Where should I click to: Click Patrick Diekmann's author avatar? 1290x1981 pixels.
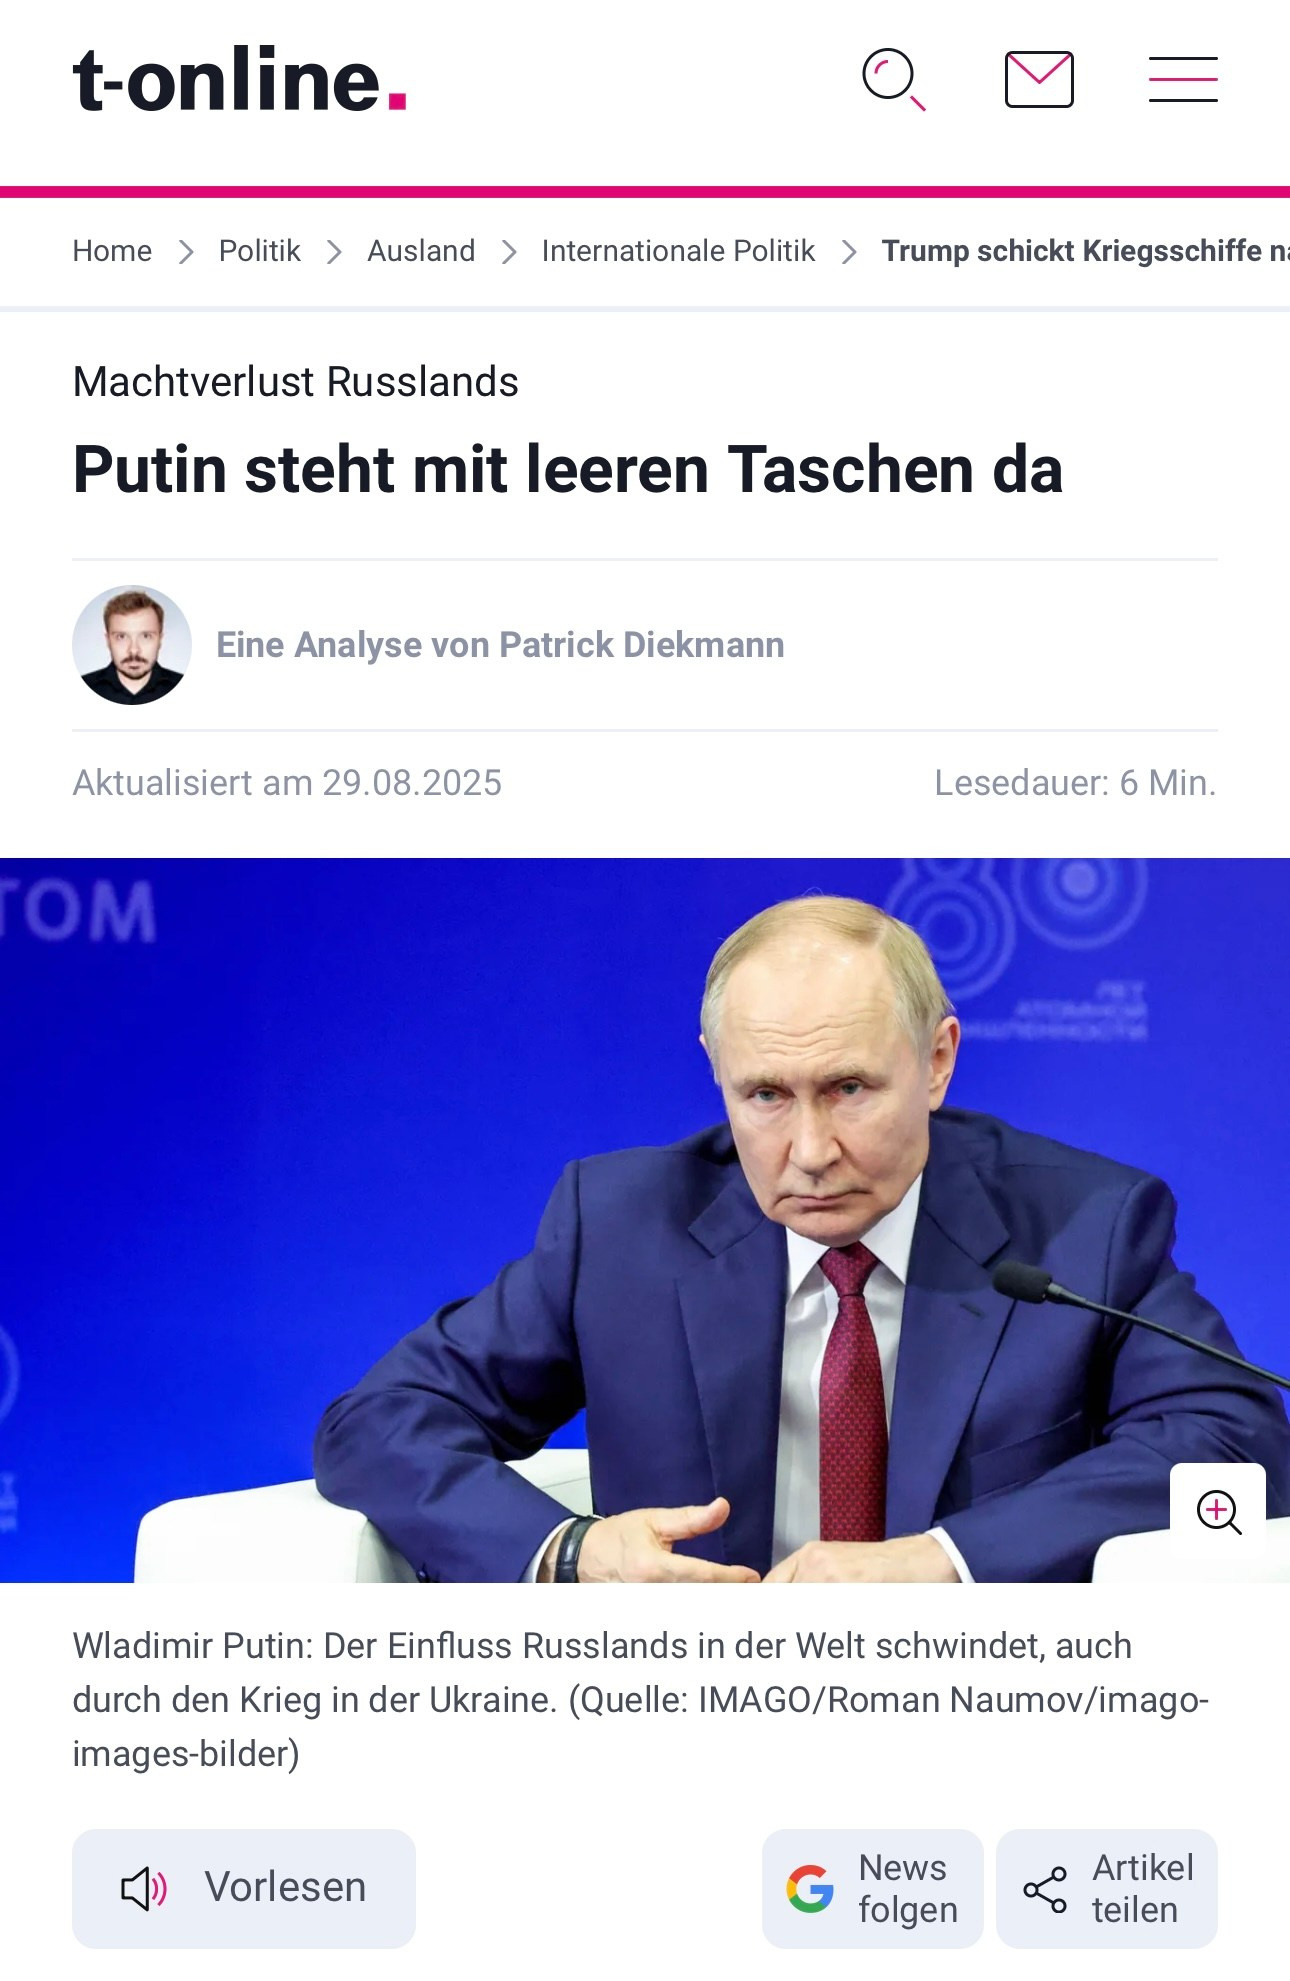132,645
